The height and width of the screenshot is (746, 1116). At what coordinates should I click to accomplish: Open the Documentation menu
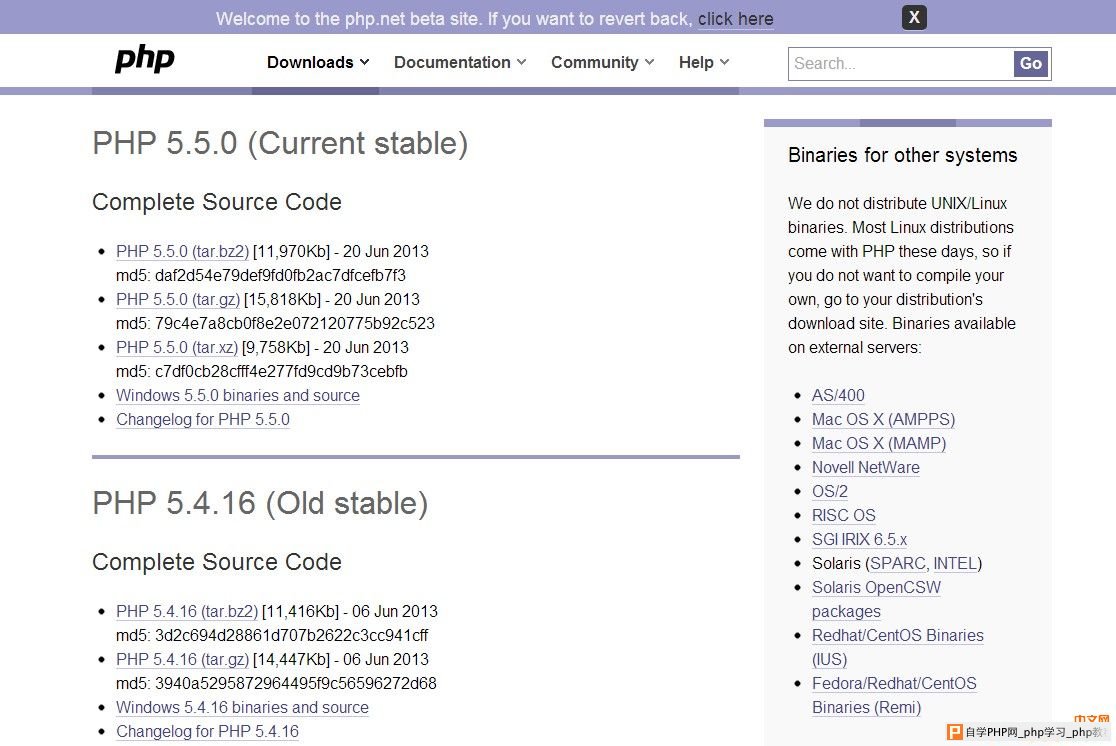click(x=460, y=63)
